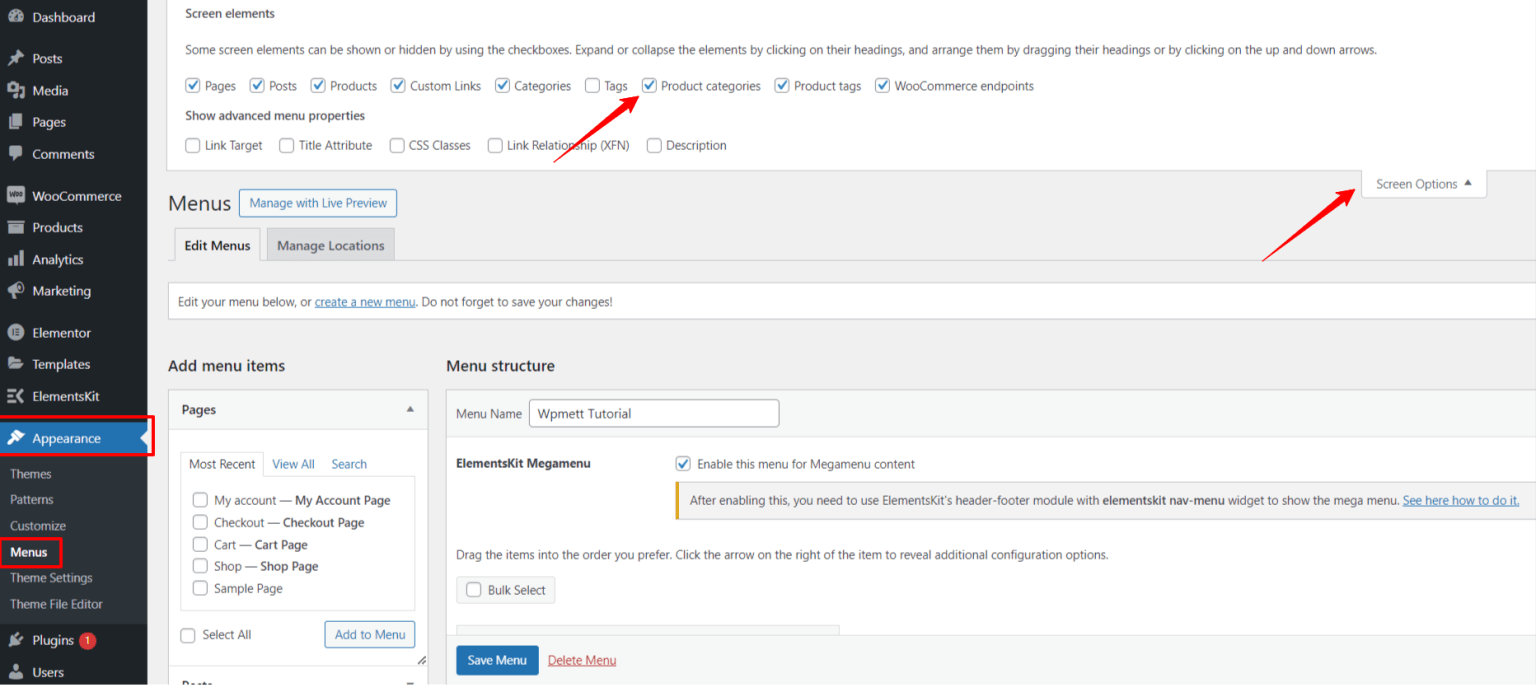Screen dimensions: 1536x692
Task: Collapse the Screen Options panel
Action: coord(1423,184)
